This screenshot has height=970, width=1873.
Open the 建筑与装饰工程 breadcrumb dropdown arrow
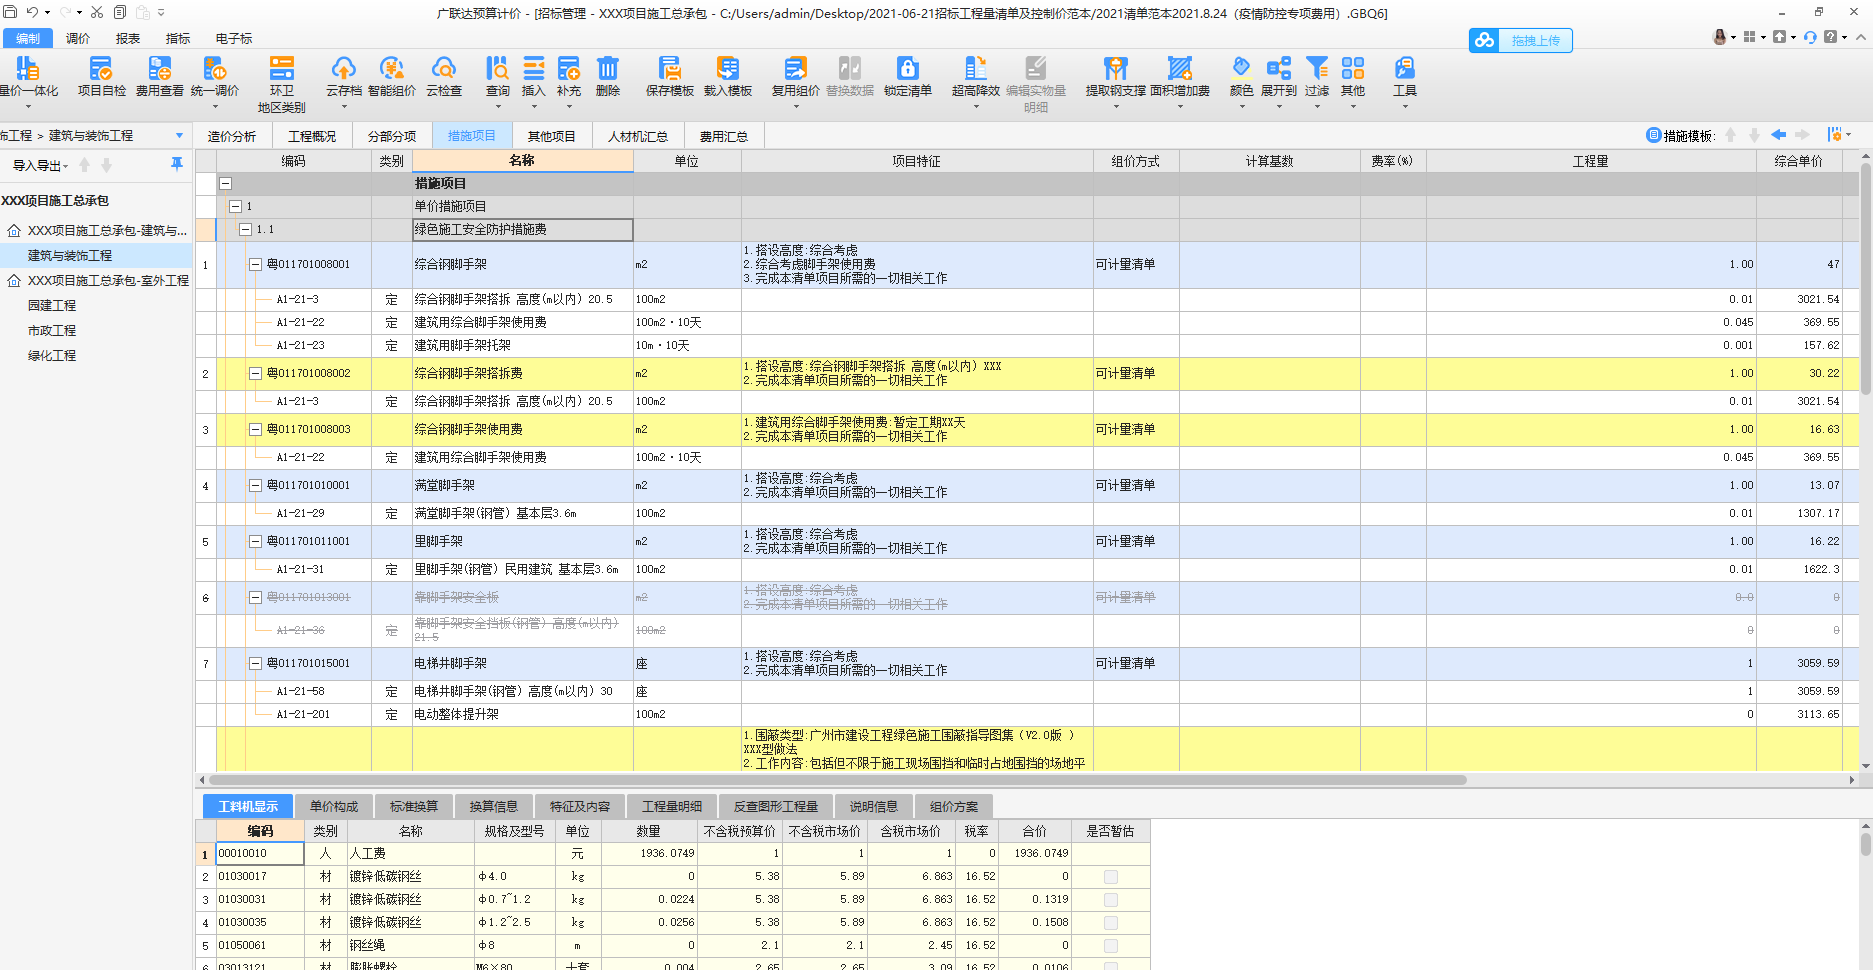[x=180, y=136]
